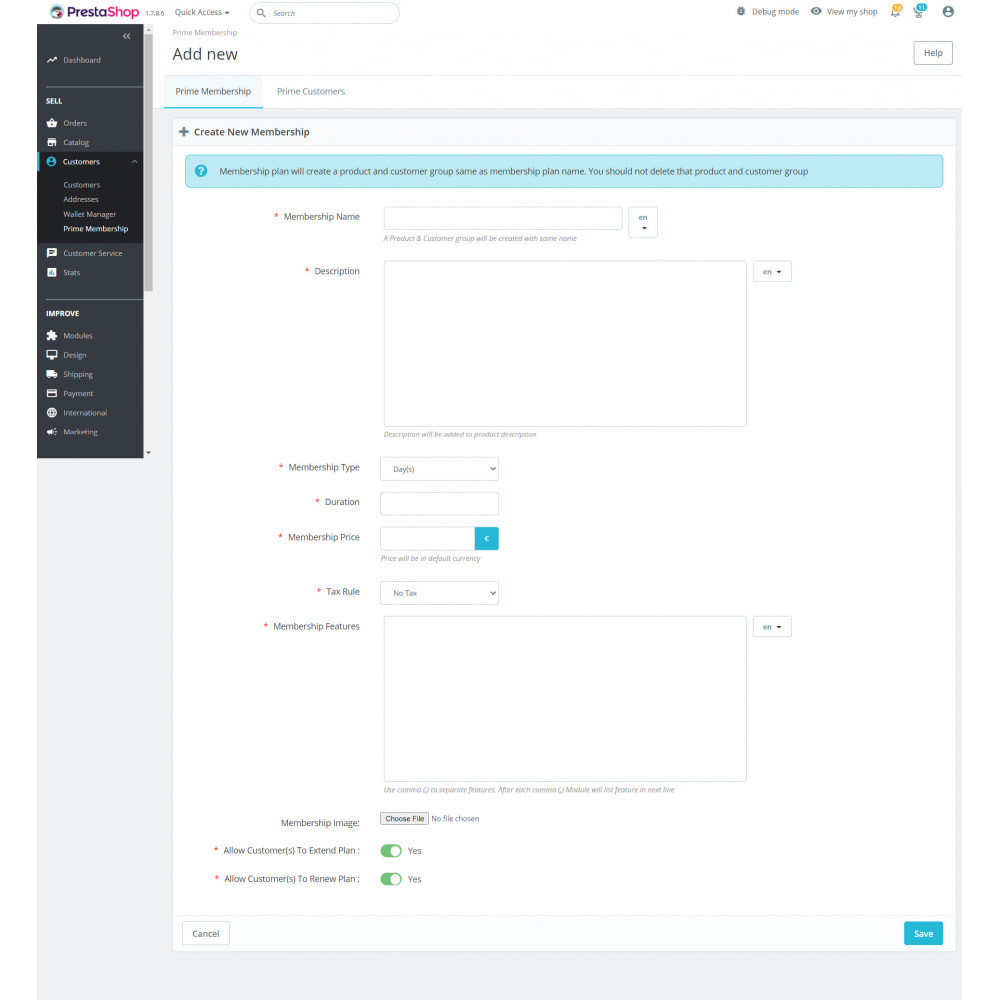Open notifications bell icon
1000x1000 pixels.
[x=895, y=11]
